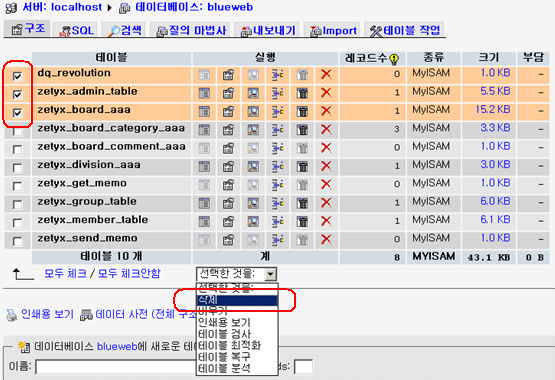The image size is (555, 380).
Task: Click the structure icon for dq_revolution
Action: (x=228, y=75)
